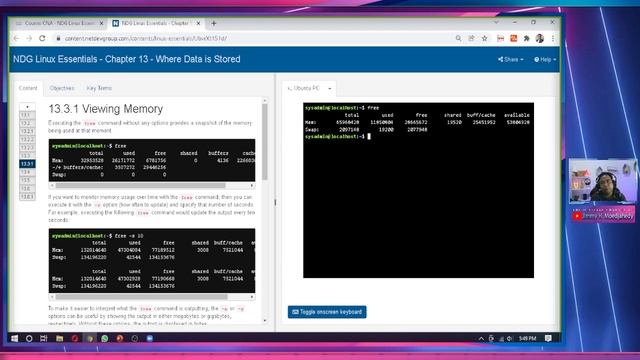The image size is (640, 360).
Task: Close the Course CNA browser tab
Action: point(102,23)
